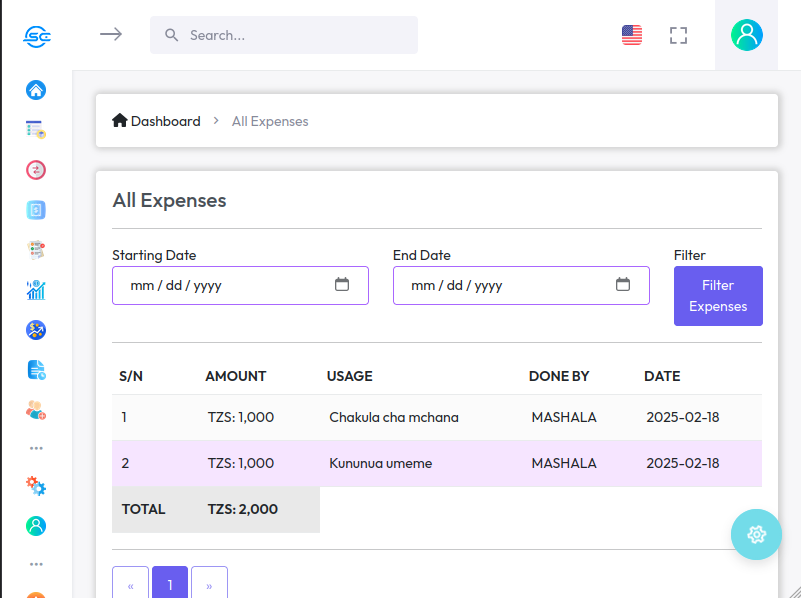The image size is (801, 598).
Task: Click the home icon in the sidebar
Action: tap(36, 90)
